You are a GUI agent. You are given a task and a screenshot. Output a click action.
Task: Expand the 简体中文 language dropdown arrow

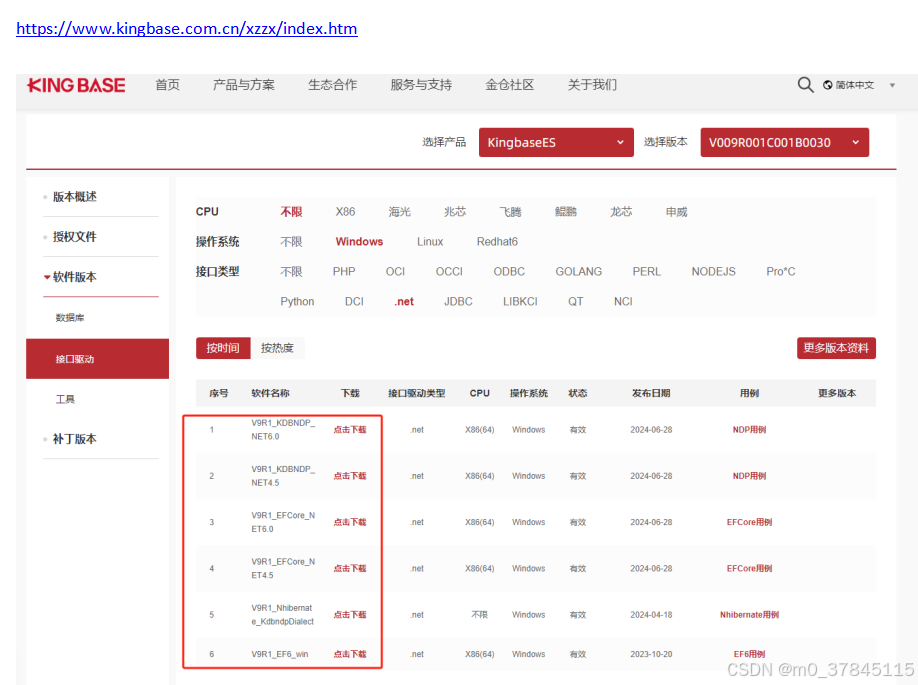tap(892, 85)
